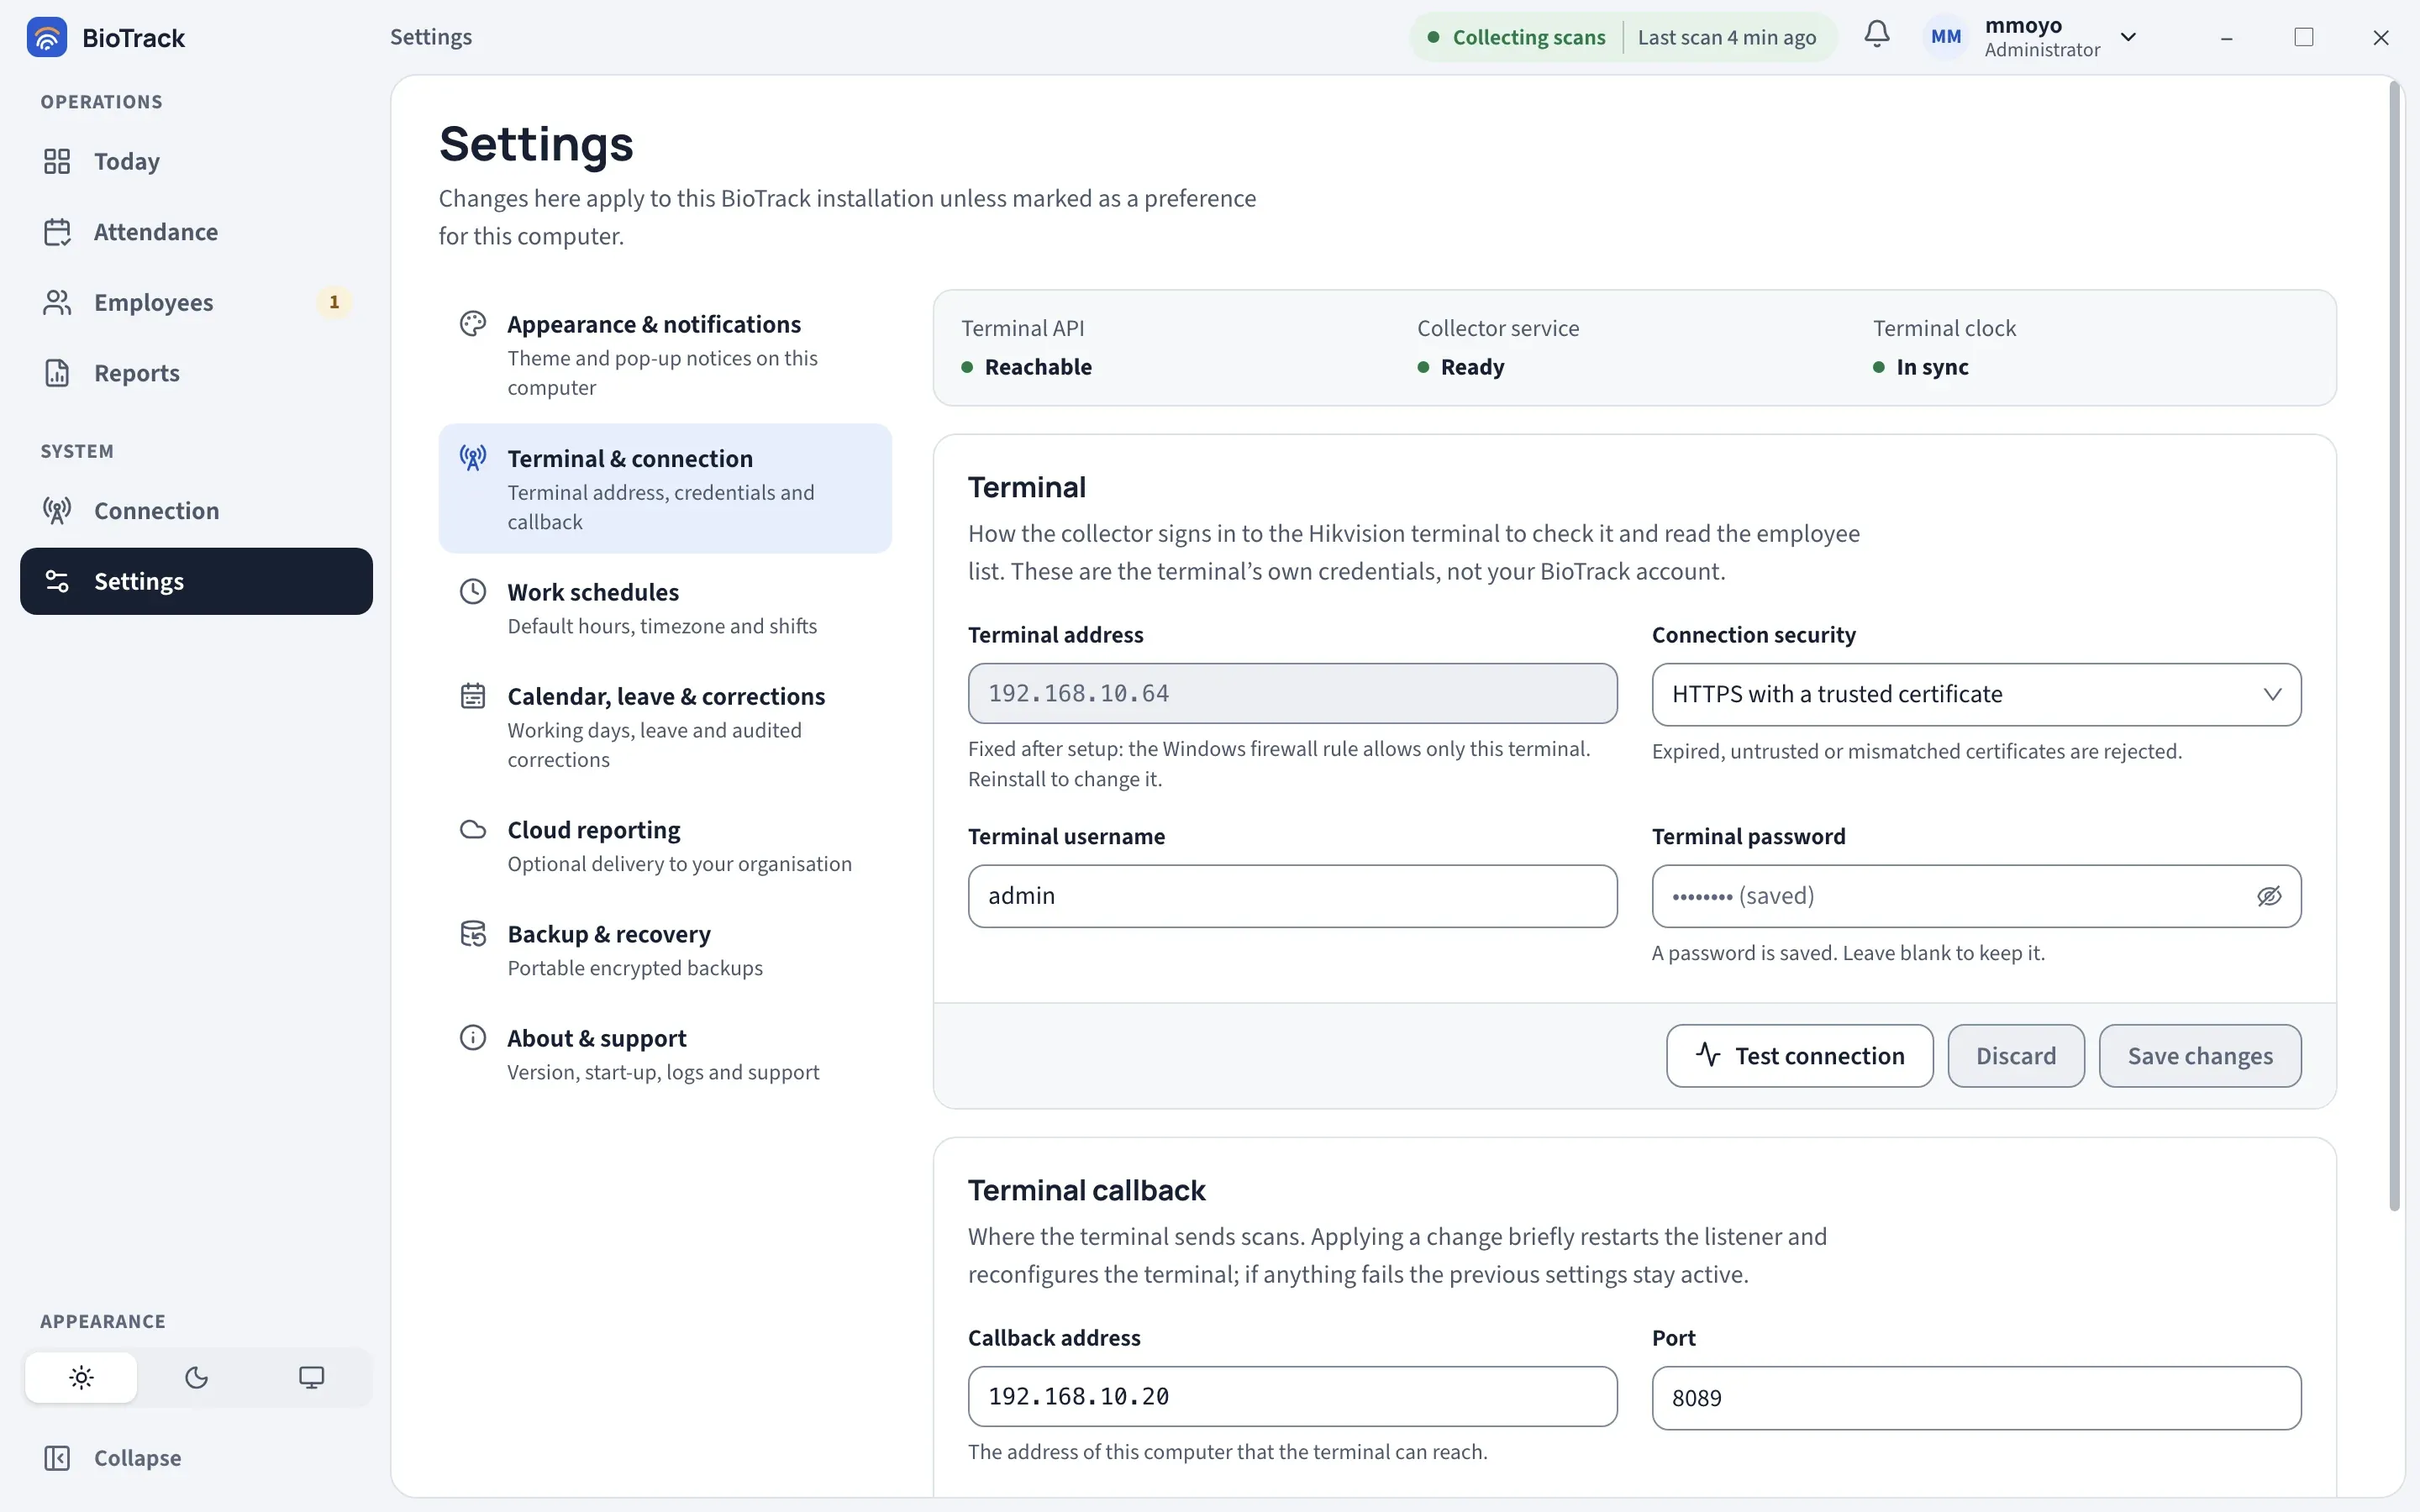Click the settings page vertical scrollbar
The width and height of the screenshot is (2420, 1512).
coord(2394,646)
